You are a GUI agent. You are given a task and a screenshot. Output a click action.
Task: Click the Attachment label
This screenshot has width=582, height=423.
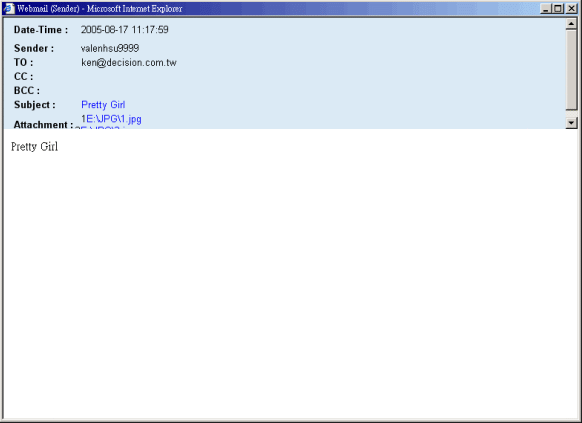click(x=43, y=124)
